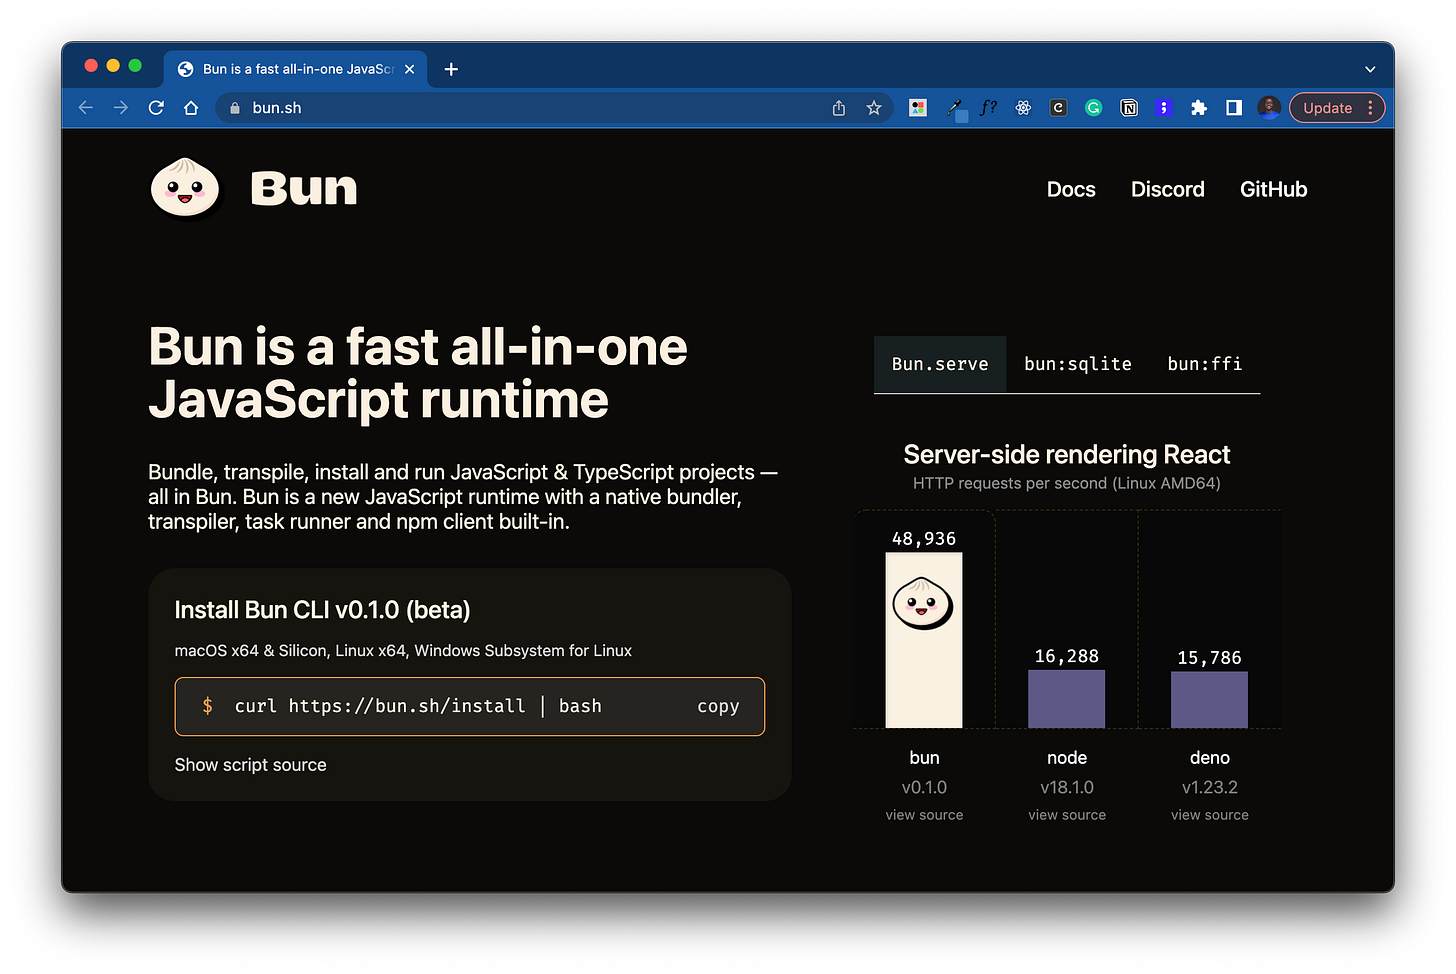Click the 16,288 value label

(1067, 657)
